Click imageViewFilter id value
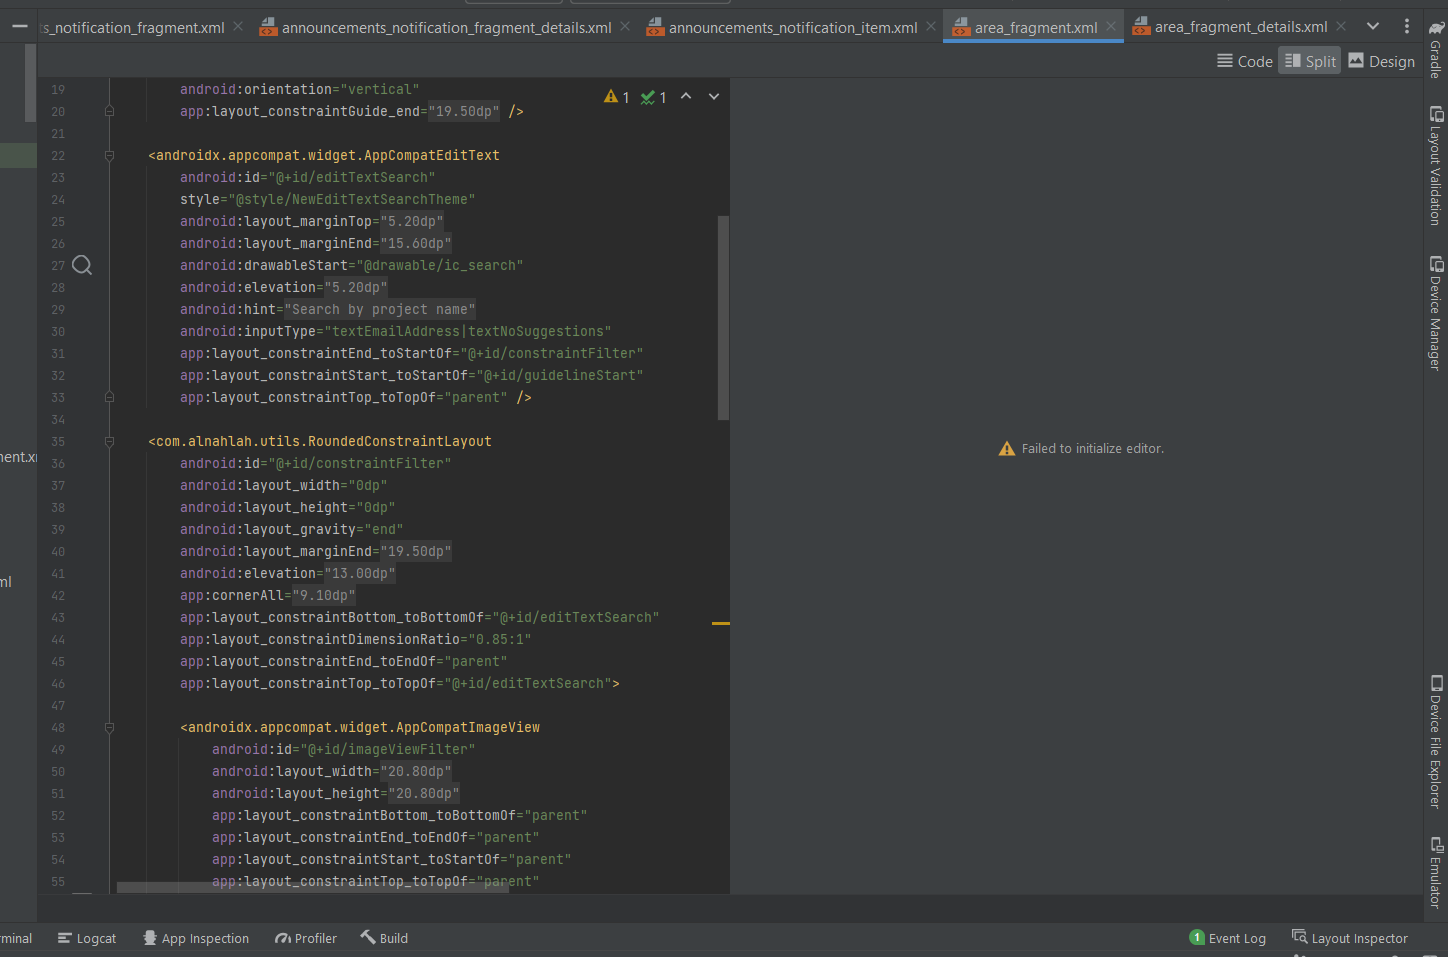The image size is (1448, 957). pos(388,749)
